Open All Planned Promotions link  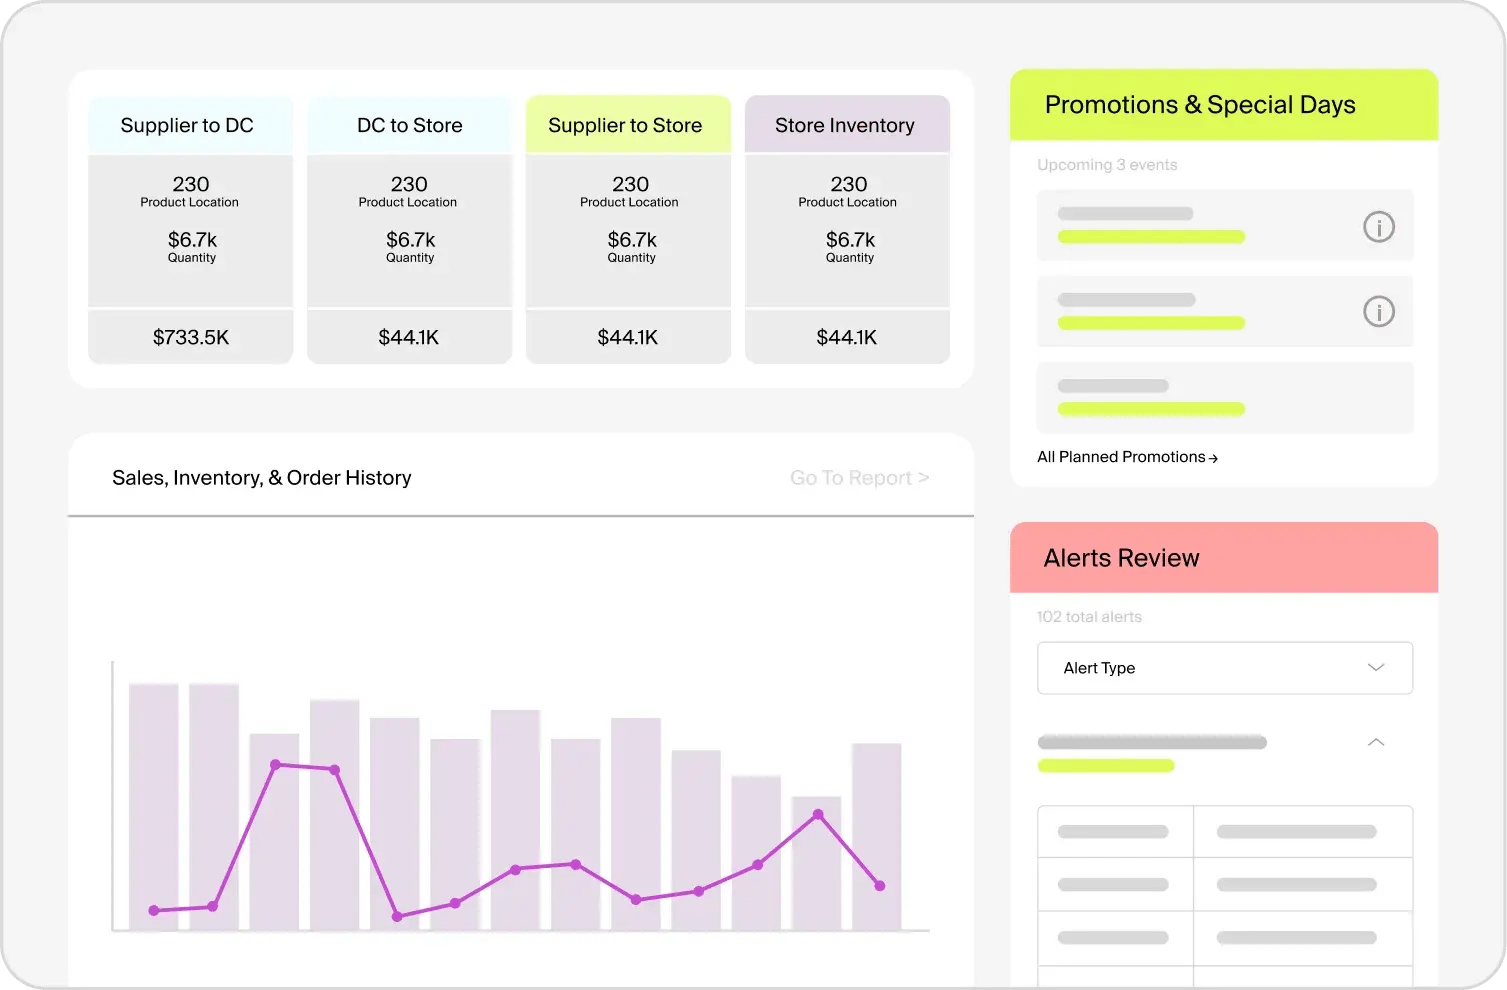pyautogui.click(x=1126, y=457)
